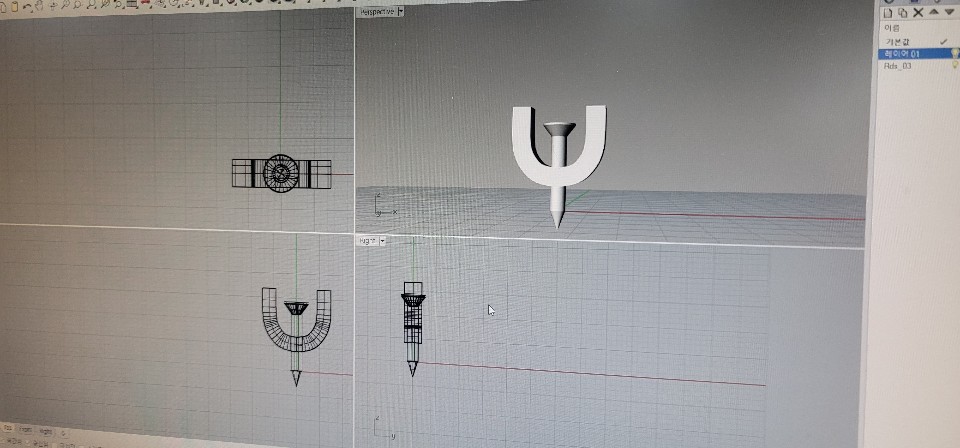
Task: Select the wireframe nail in Right view
Action: pos(413,328)
